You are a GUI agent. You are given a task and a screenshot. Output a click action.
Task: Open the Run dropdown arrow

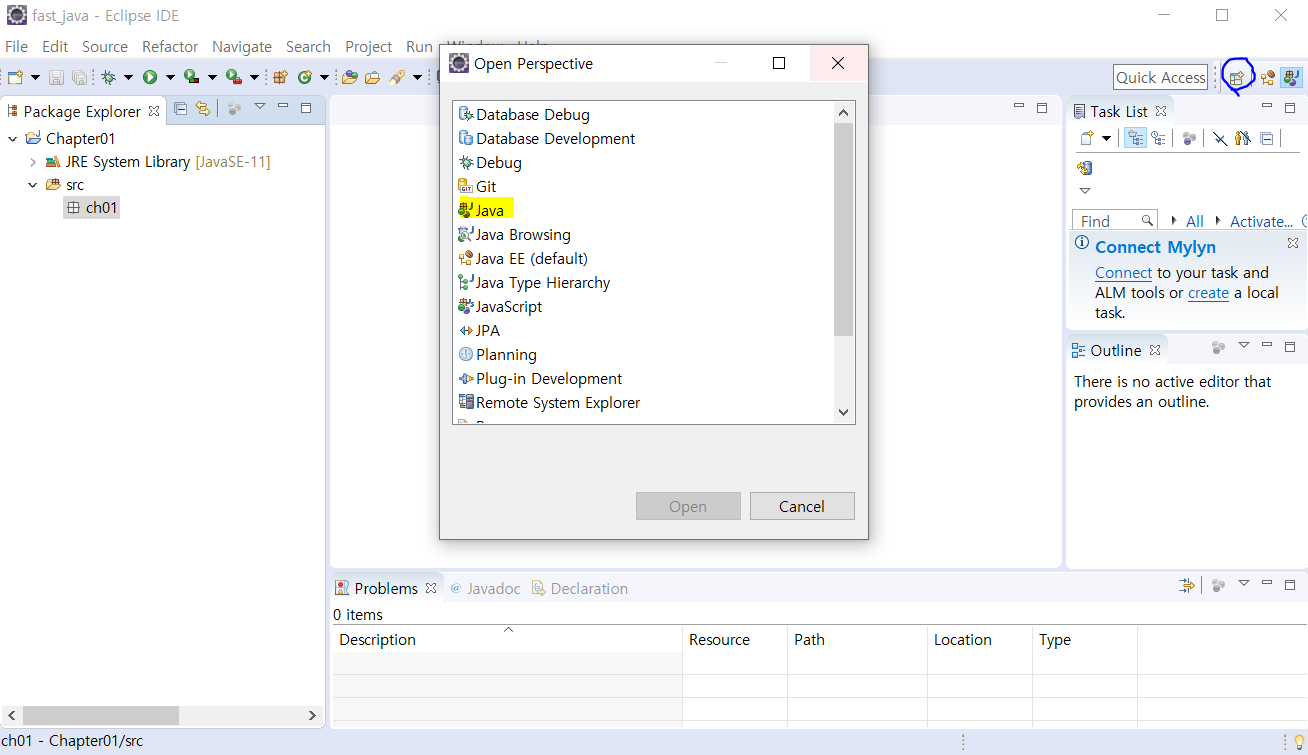(170, 78)
